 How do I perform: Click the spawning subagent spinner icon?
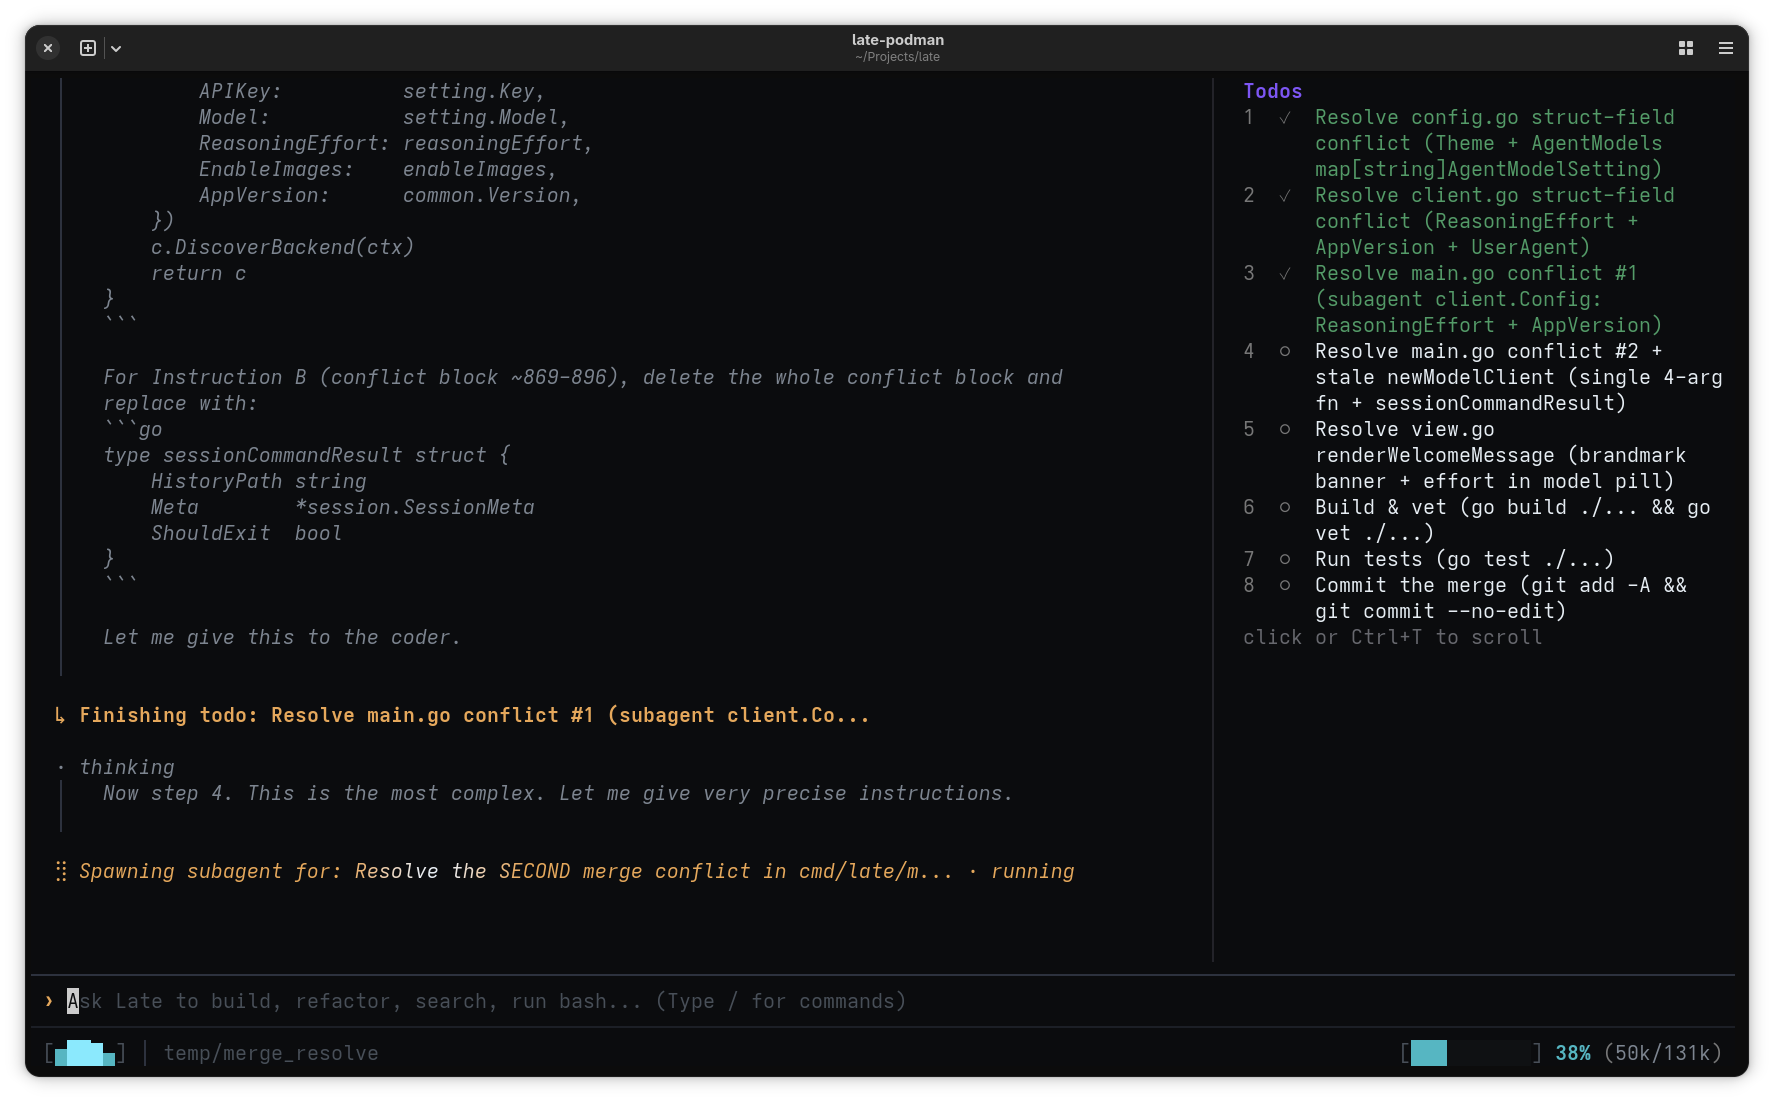[x=61, y=871]
